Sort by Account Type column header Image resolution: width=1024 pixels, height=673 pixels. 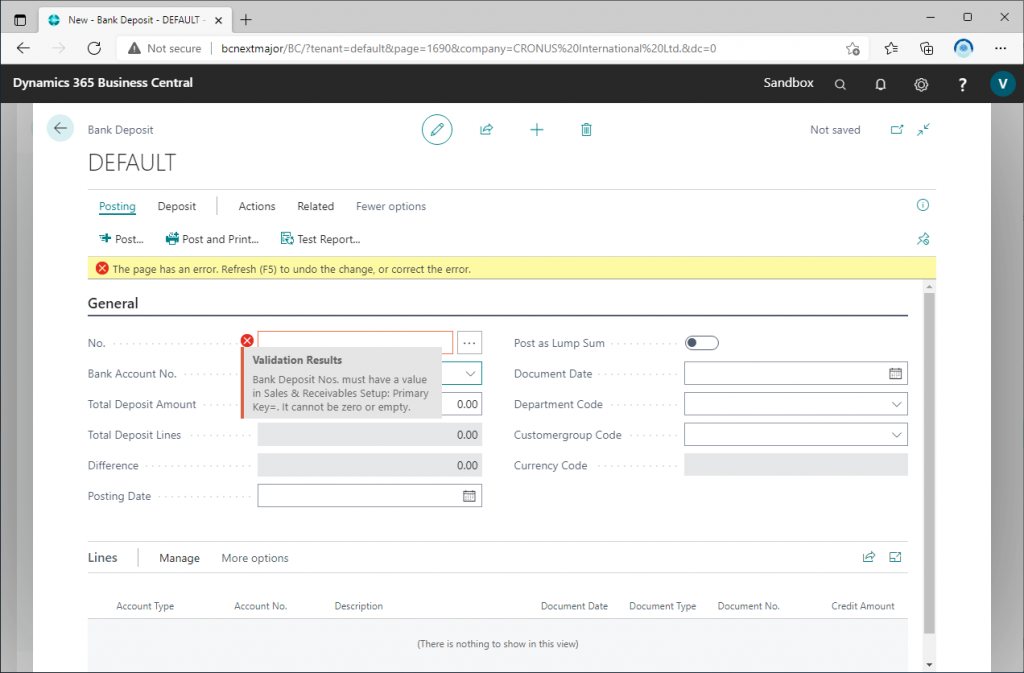pyautogui.click(x=145, y=606)
